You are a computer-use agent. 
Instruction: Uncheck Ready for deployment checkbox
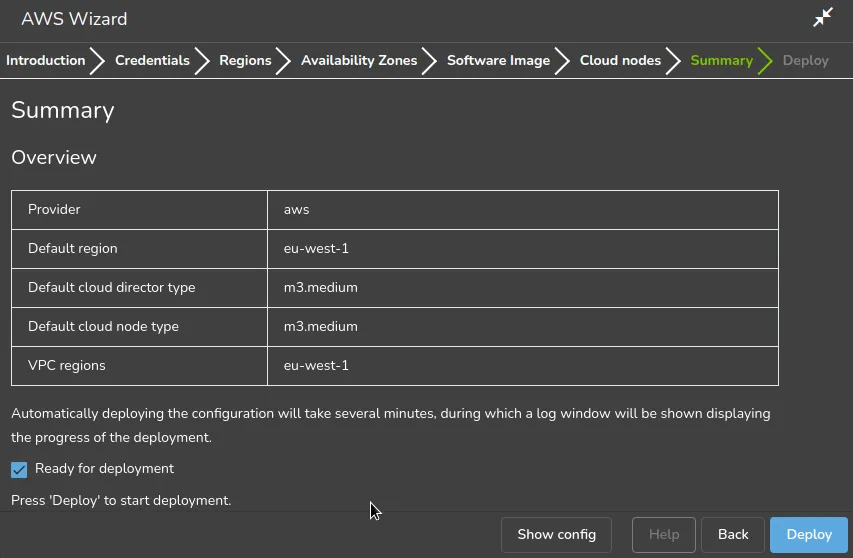(x=19, y=469)
